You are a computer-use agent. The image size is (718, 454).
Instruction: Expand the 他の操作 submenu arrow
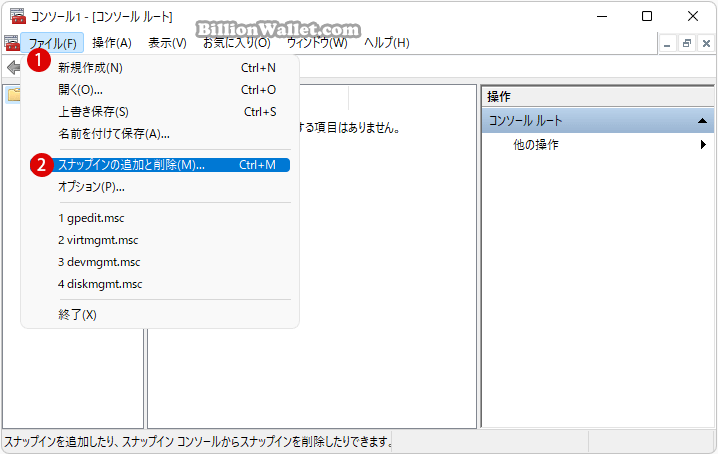tap(703, 145)
